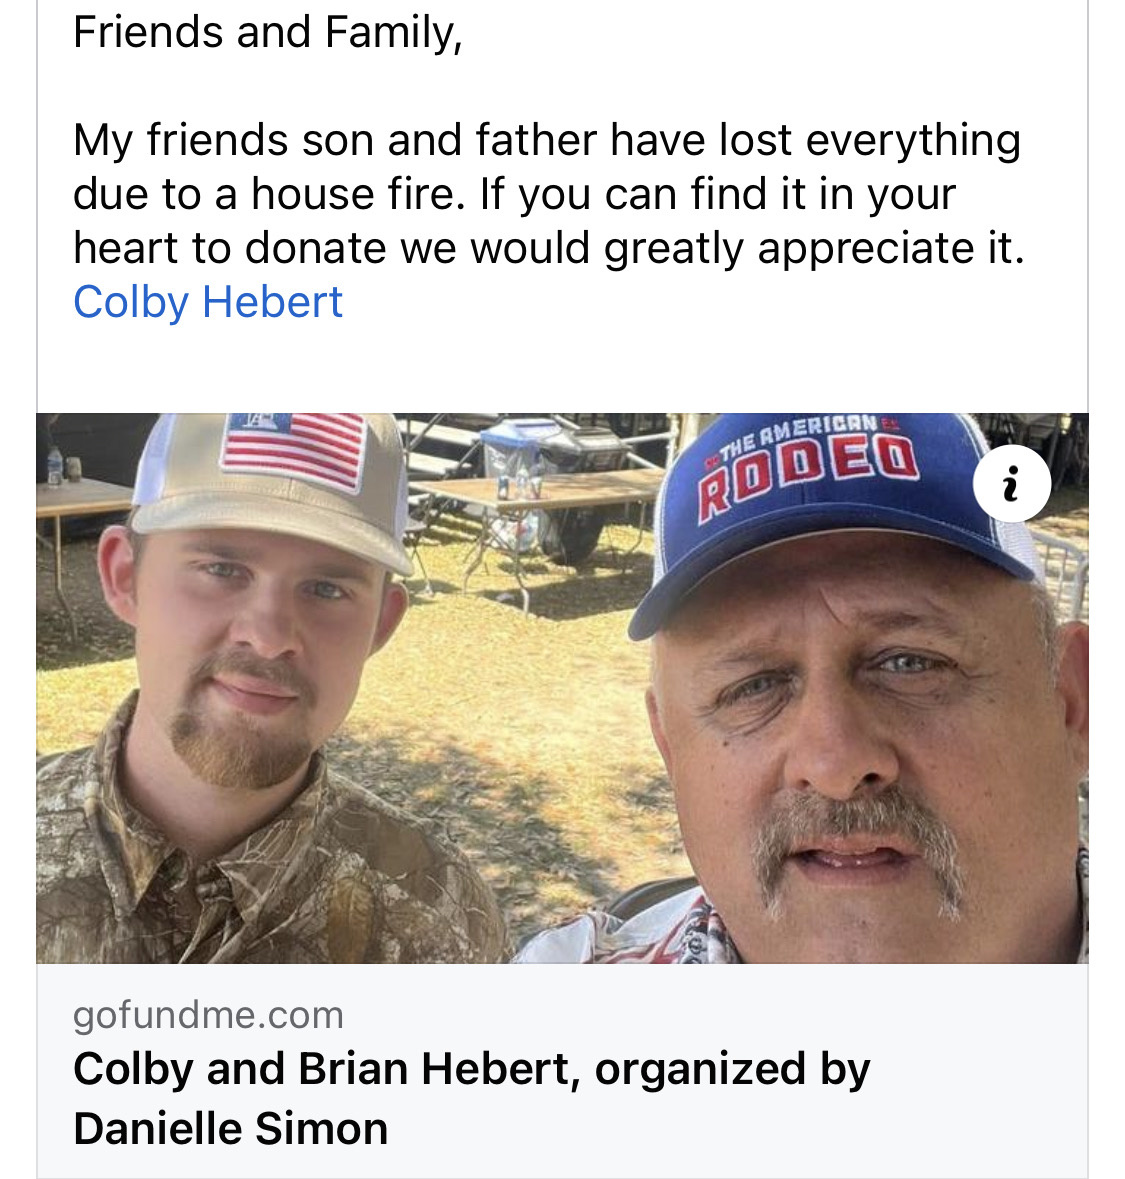Click 'greatly appreciate it' in the post
Screen dimensions: 1125x1179
tap(814, 248)
